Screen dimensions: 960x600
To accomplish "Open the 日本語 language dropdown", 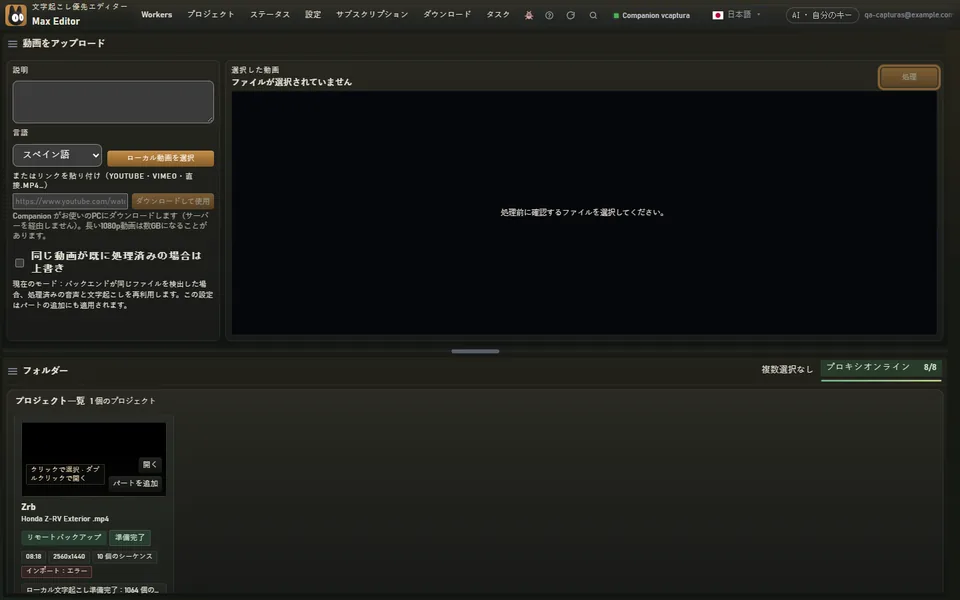I will tap(737, 15).
